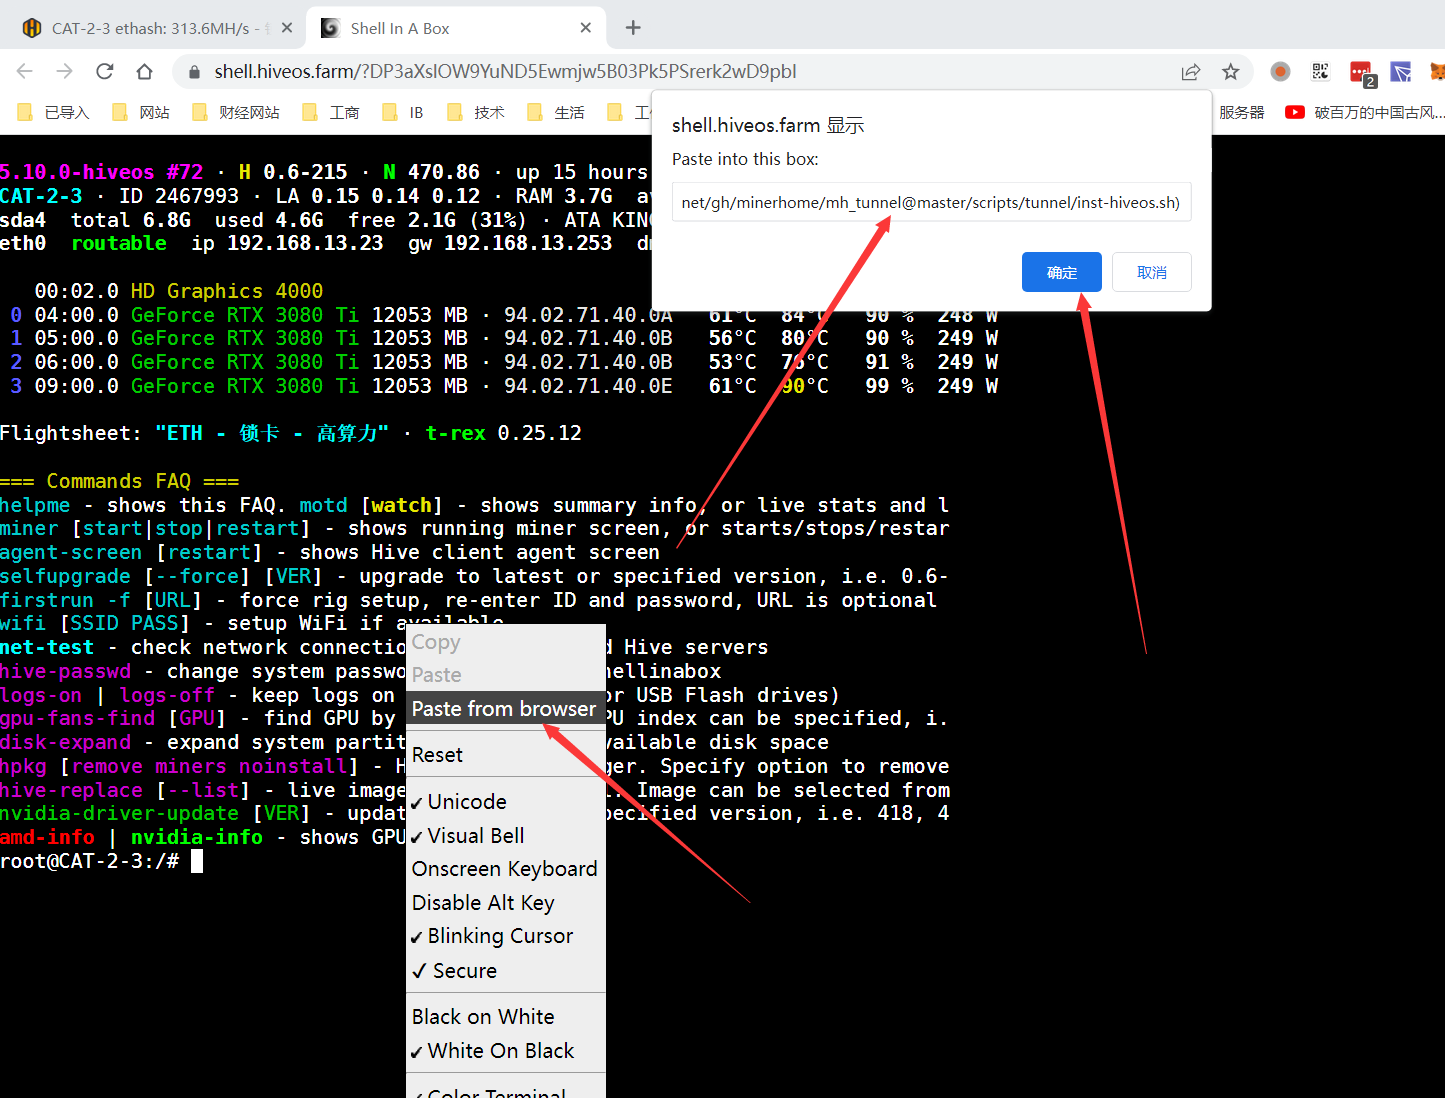Click the purple slashed extension icon
Viewport: 1445px width, 1098px height.
click(1401, 72)
